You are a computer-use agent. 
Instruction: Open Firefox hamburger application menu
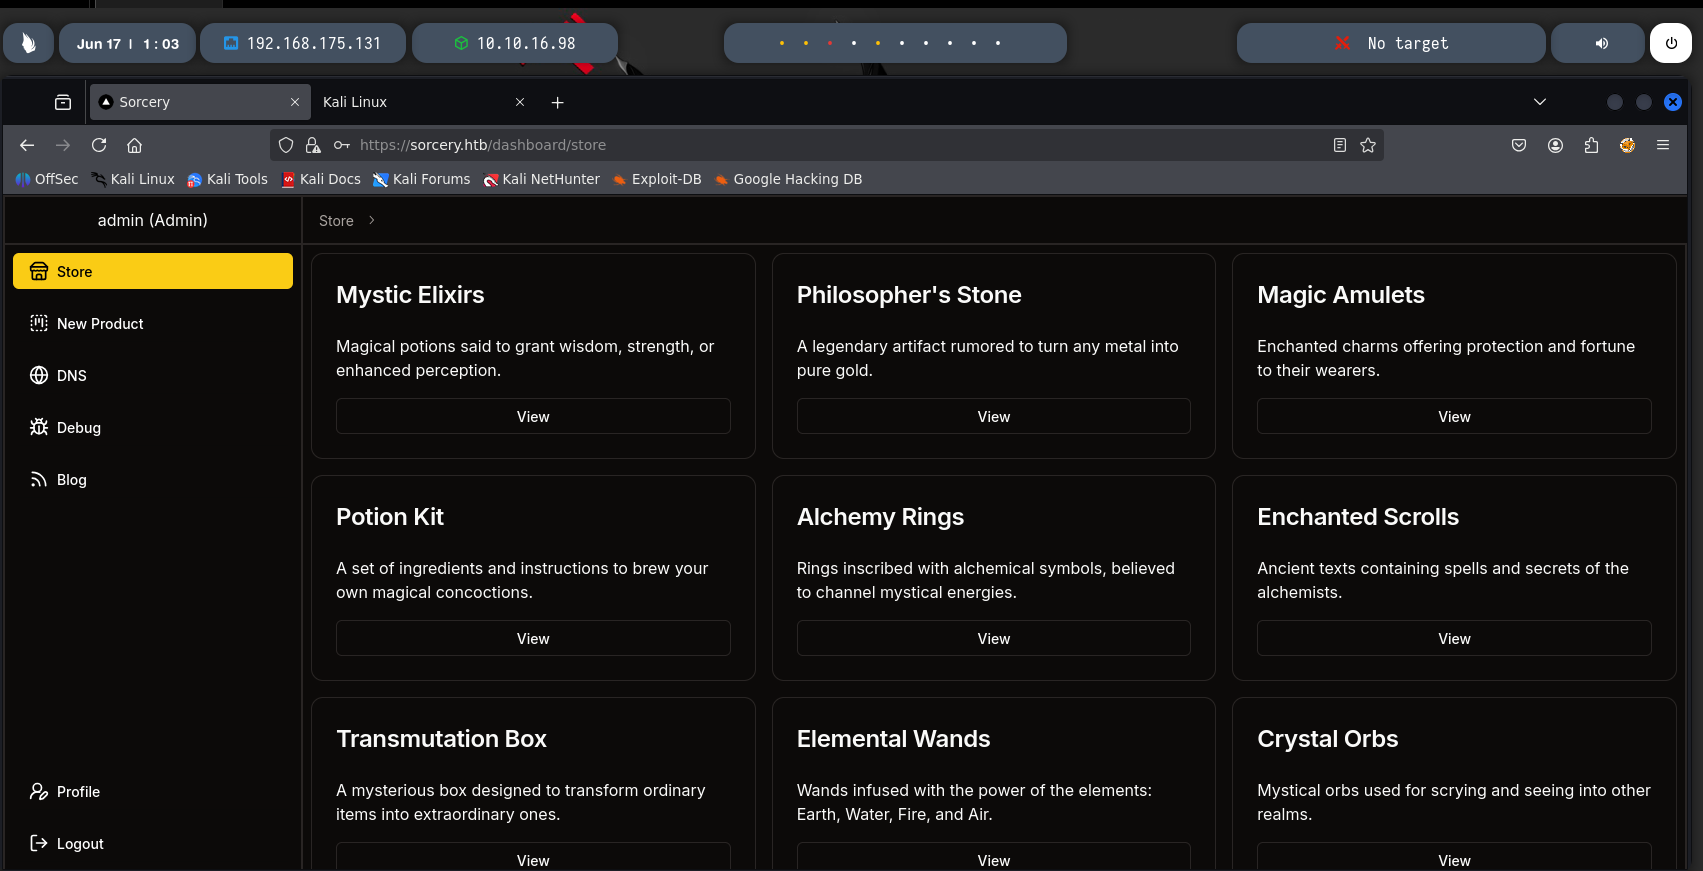[x=1663, y=145]
